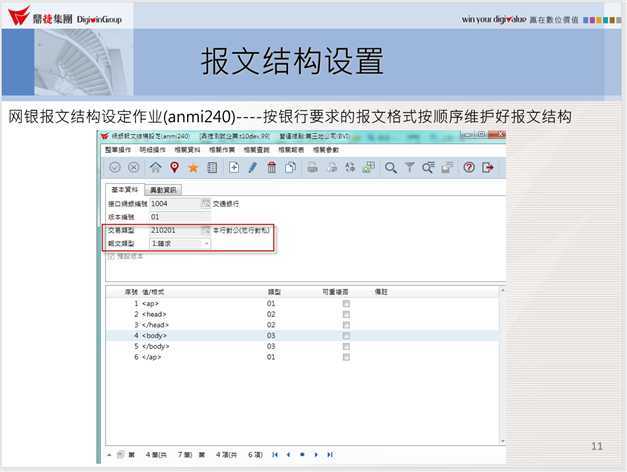
Task: Jump to last record navigation arrow
Action: click(330, 454)
